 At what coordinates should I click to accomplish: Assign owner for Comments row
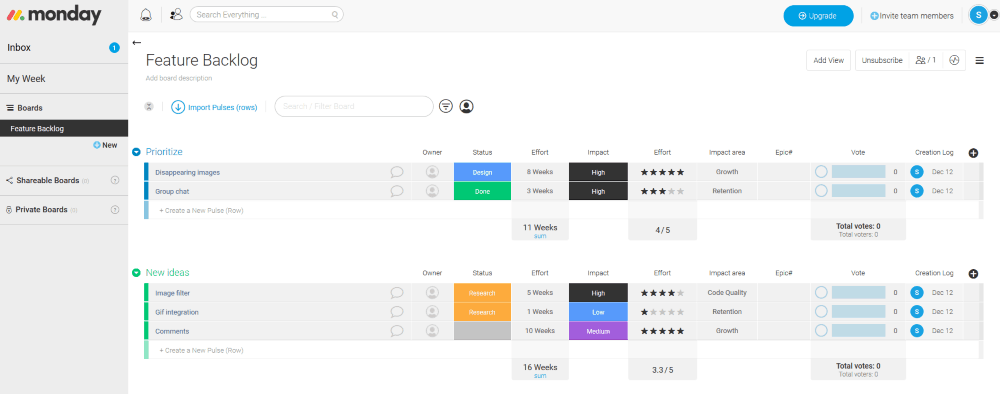(x=432, y=331)
